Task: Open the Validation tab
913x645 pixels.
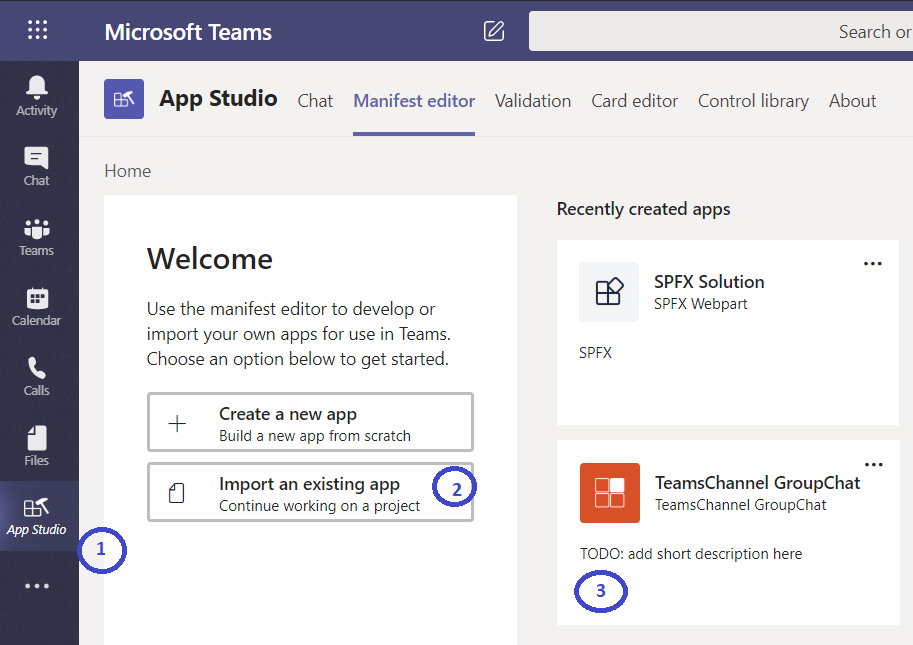Action: point(533,101)
